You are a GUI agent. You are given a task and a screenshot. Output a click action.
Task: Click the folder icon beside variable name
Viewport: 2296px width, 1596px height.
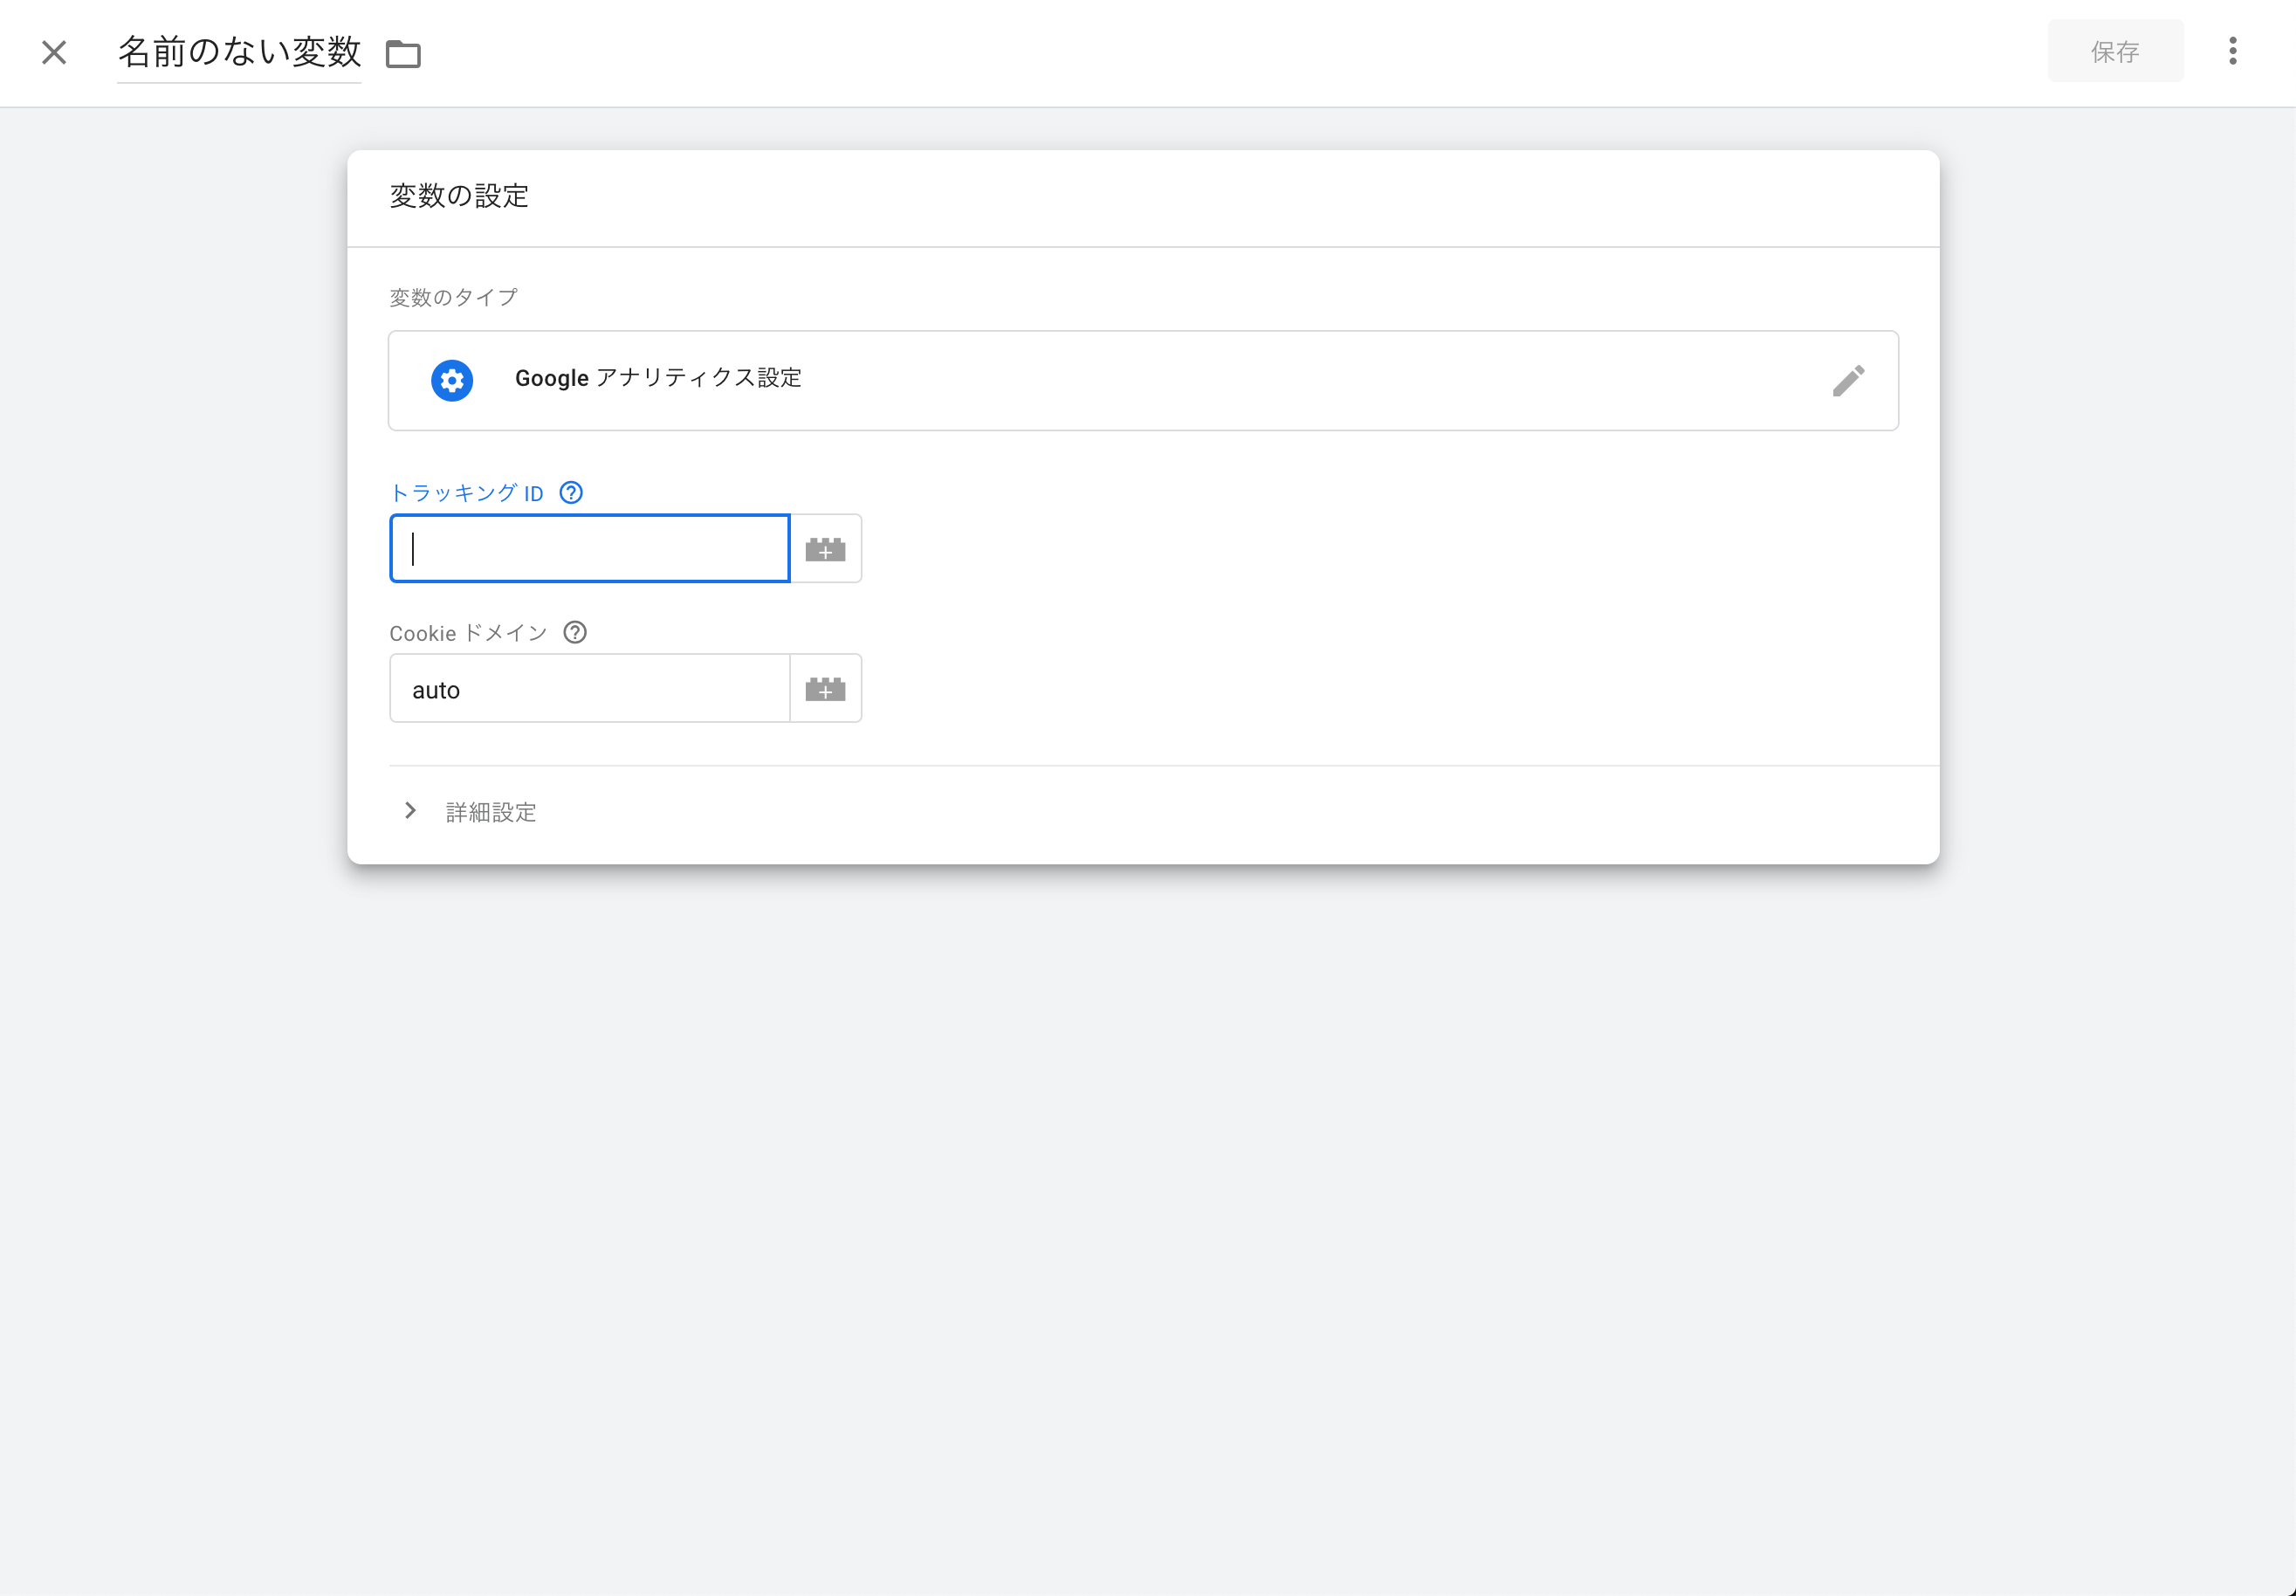[403, 53]
